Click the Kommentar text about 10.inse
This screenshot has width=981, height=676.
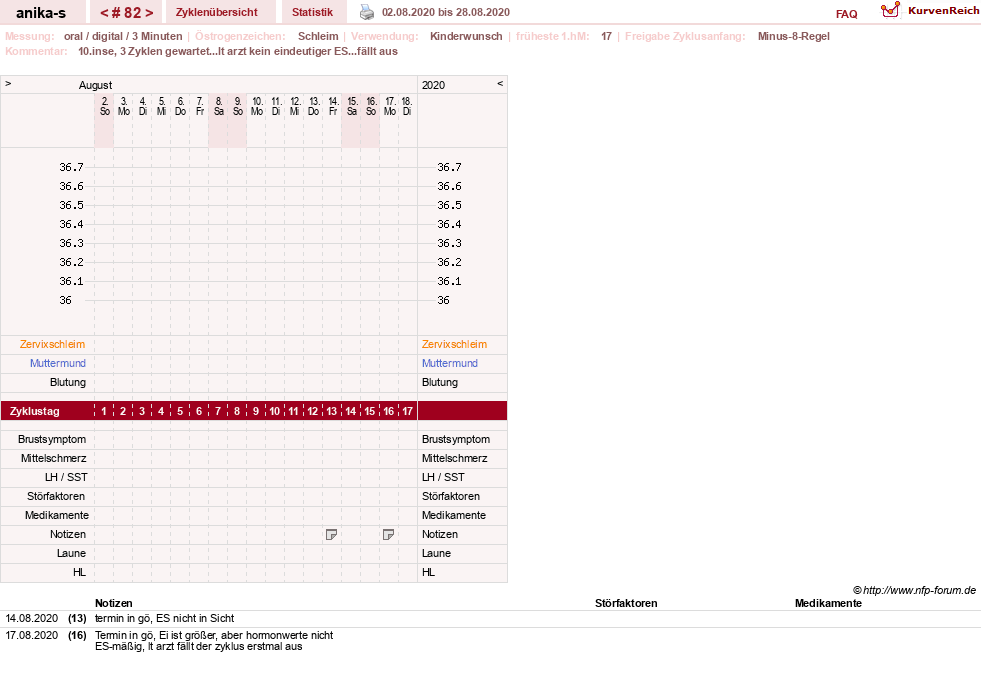[238, 51]
